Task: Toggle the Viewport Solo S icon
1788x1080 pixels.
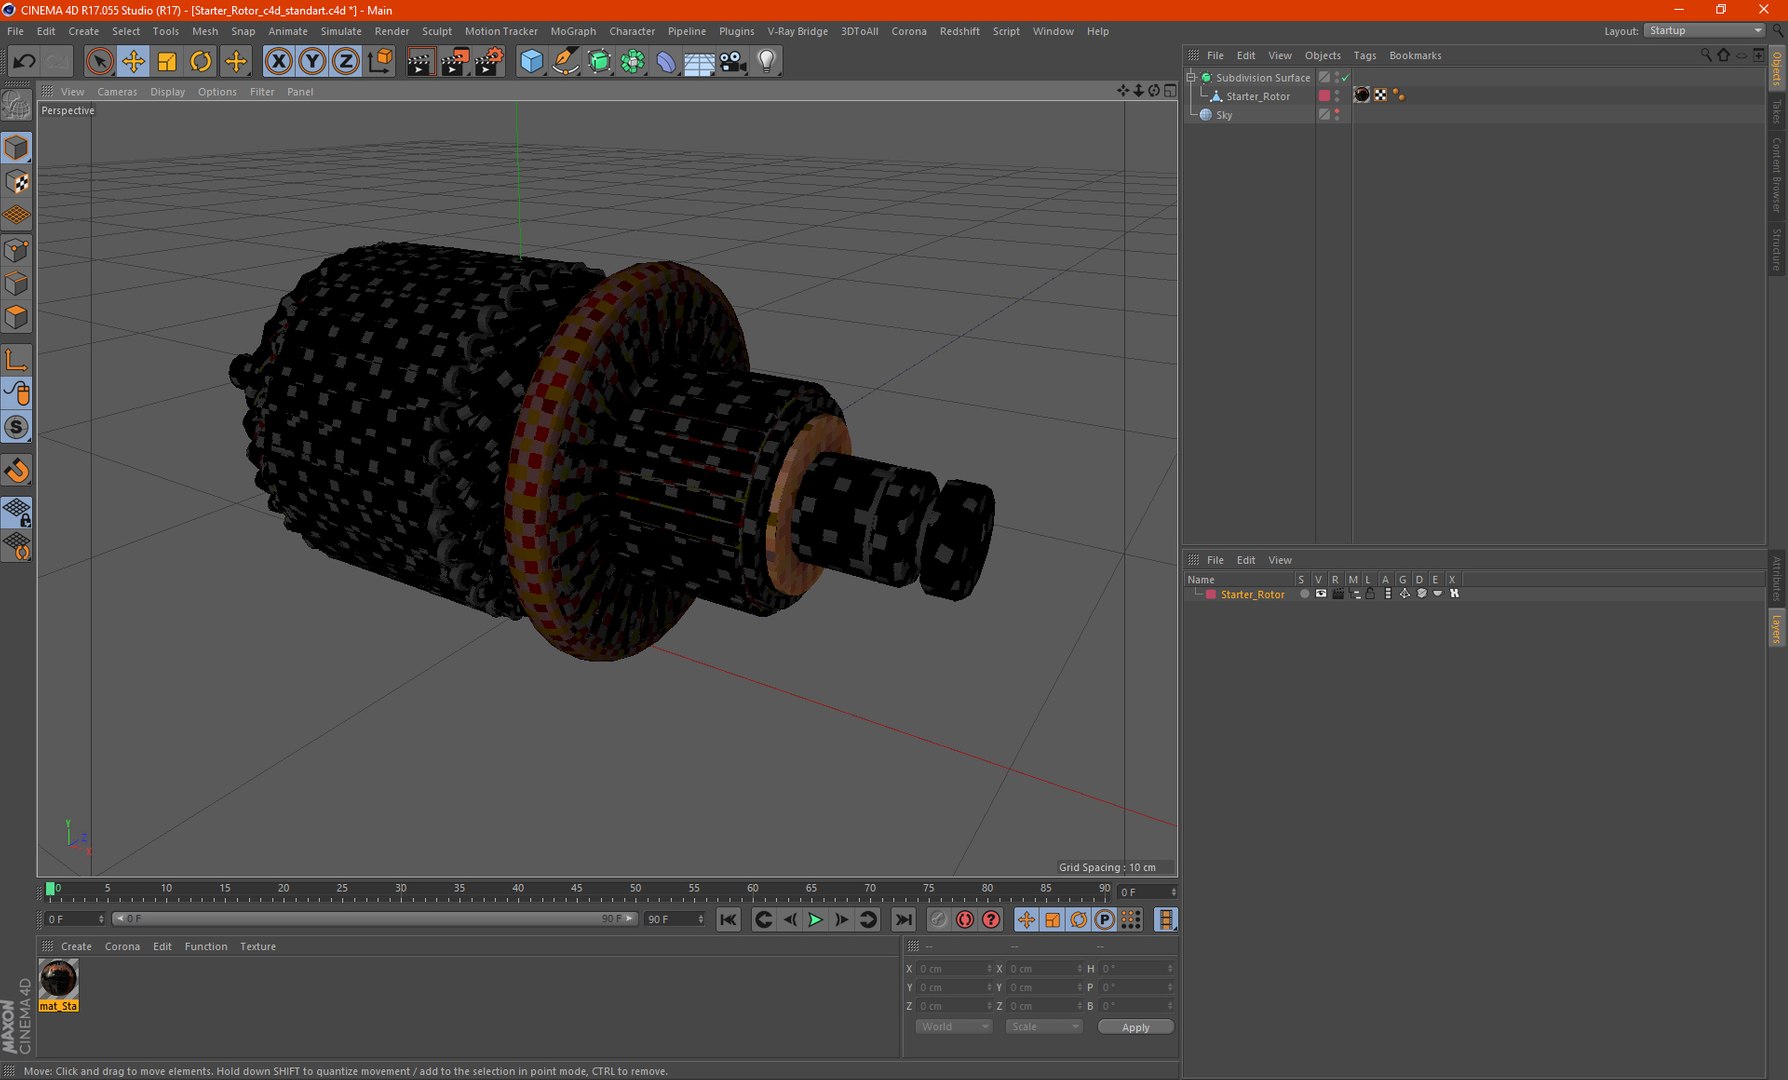Action: 17,428
